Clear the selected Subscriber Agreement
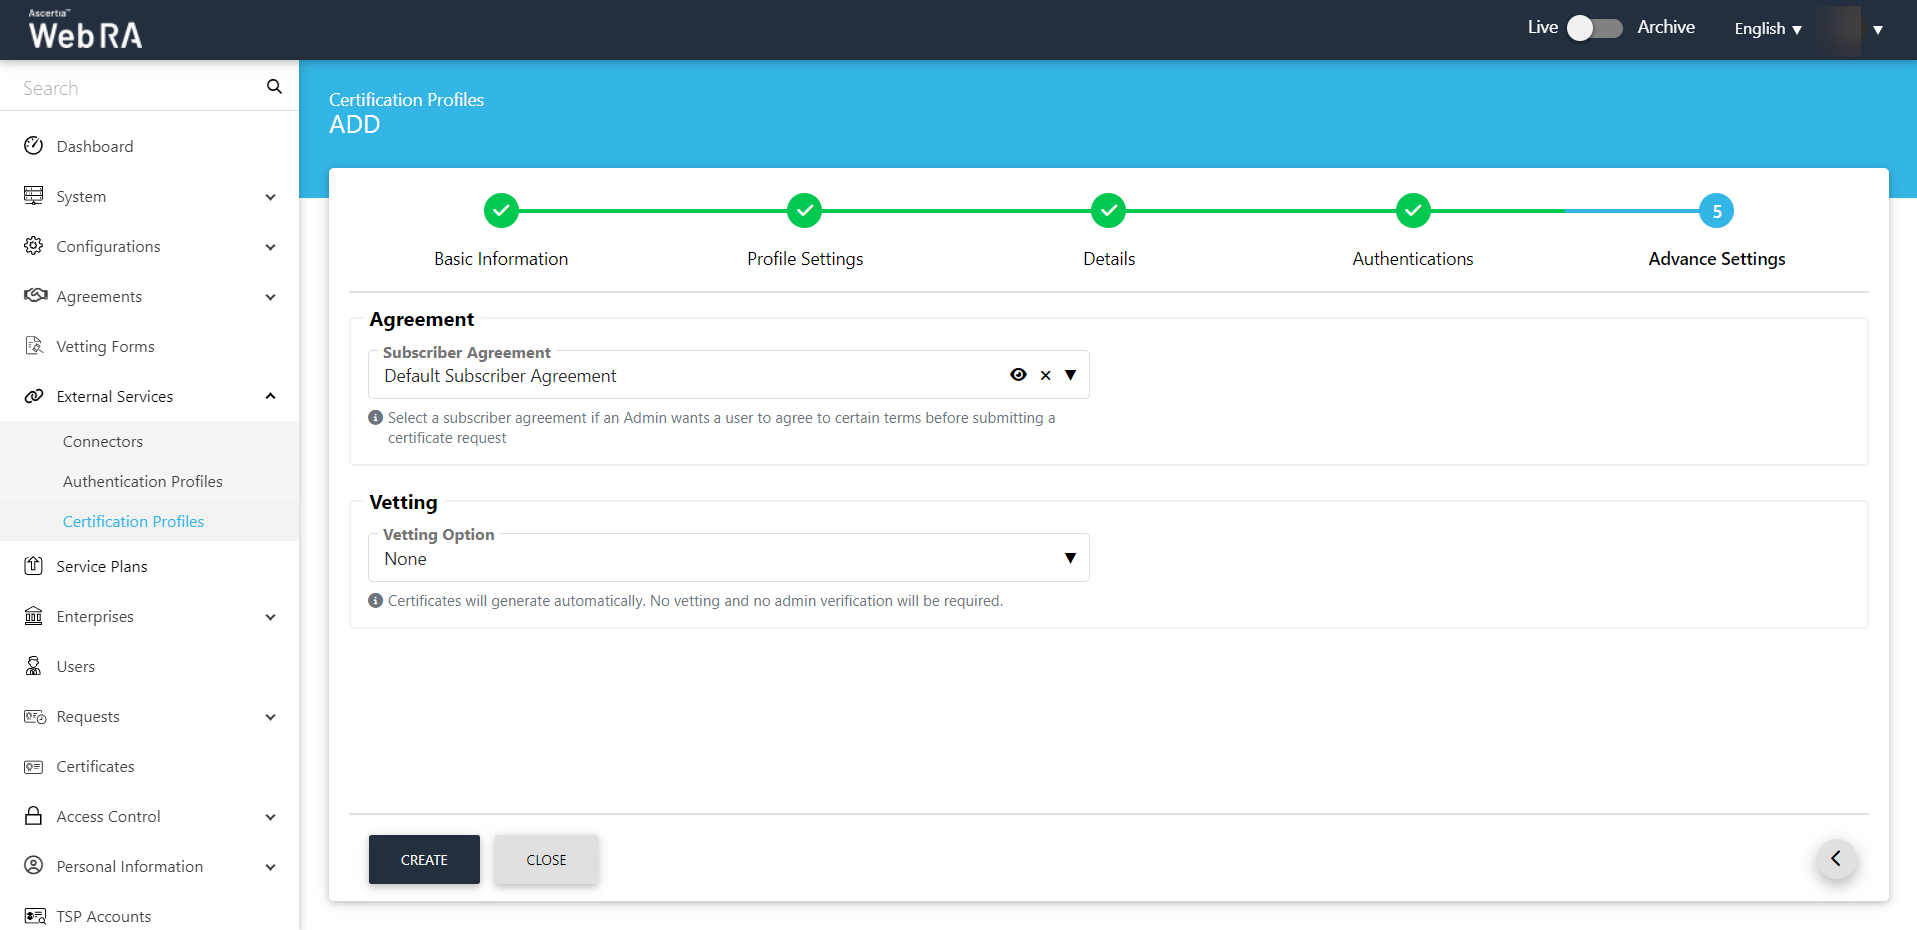Image resolution: width=1917 pixels, height=930 pixels. click(x=1045, y=375)
